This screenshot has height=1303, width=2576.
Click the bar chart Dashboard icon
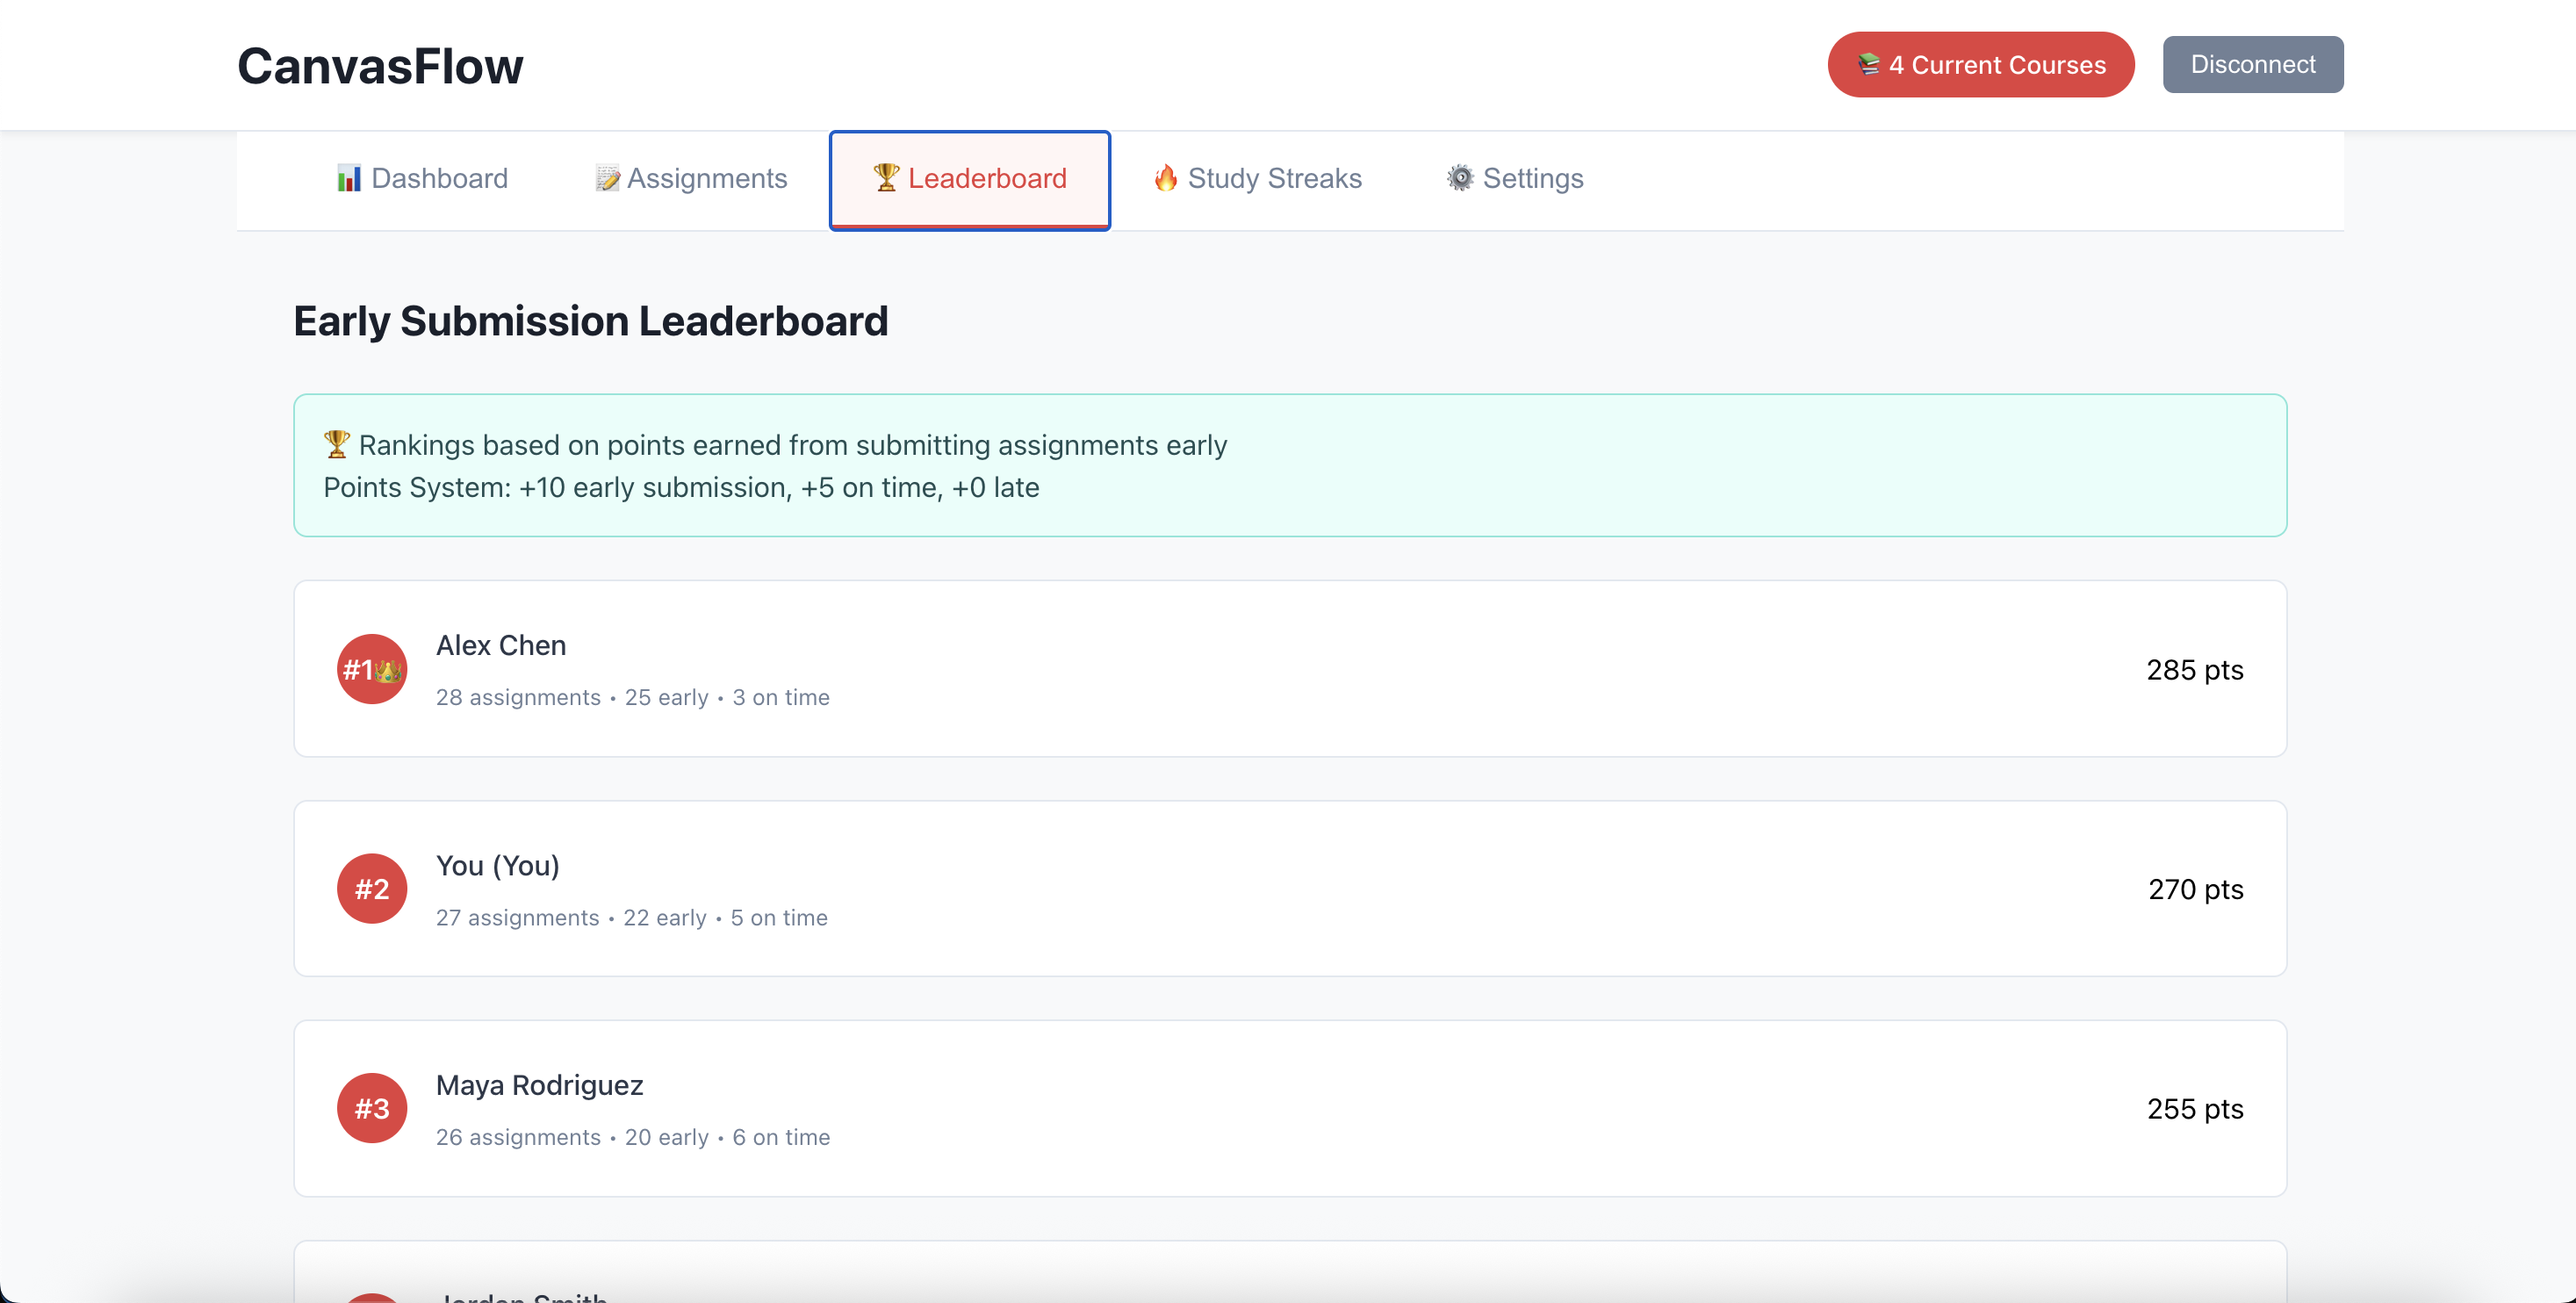348,178
